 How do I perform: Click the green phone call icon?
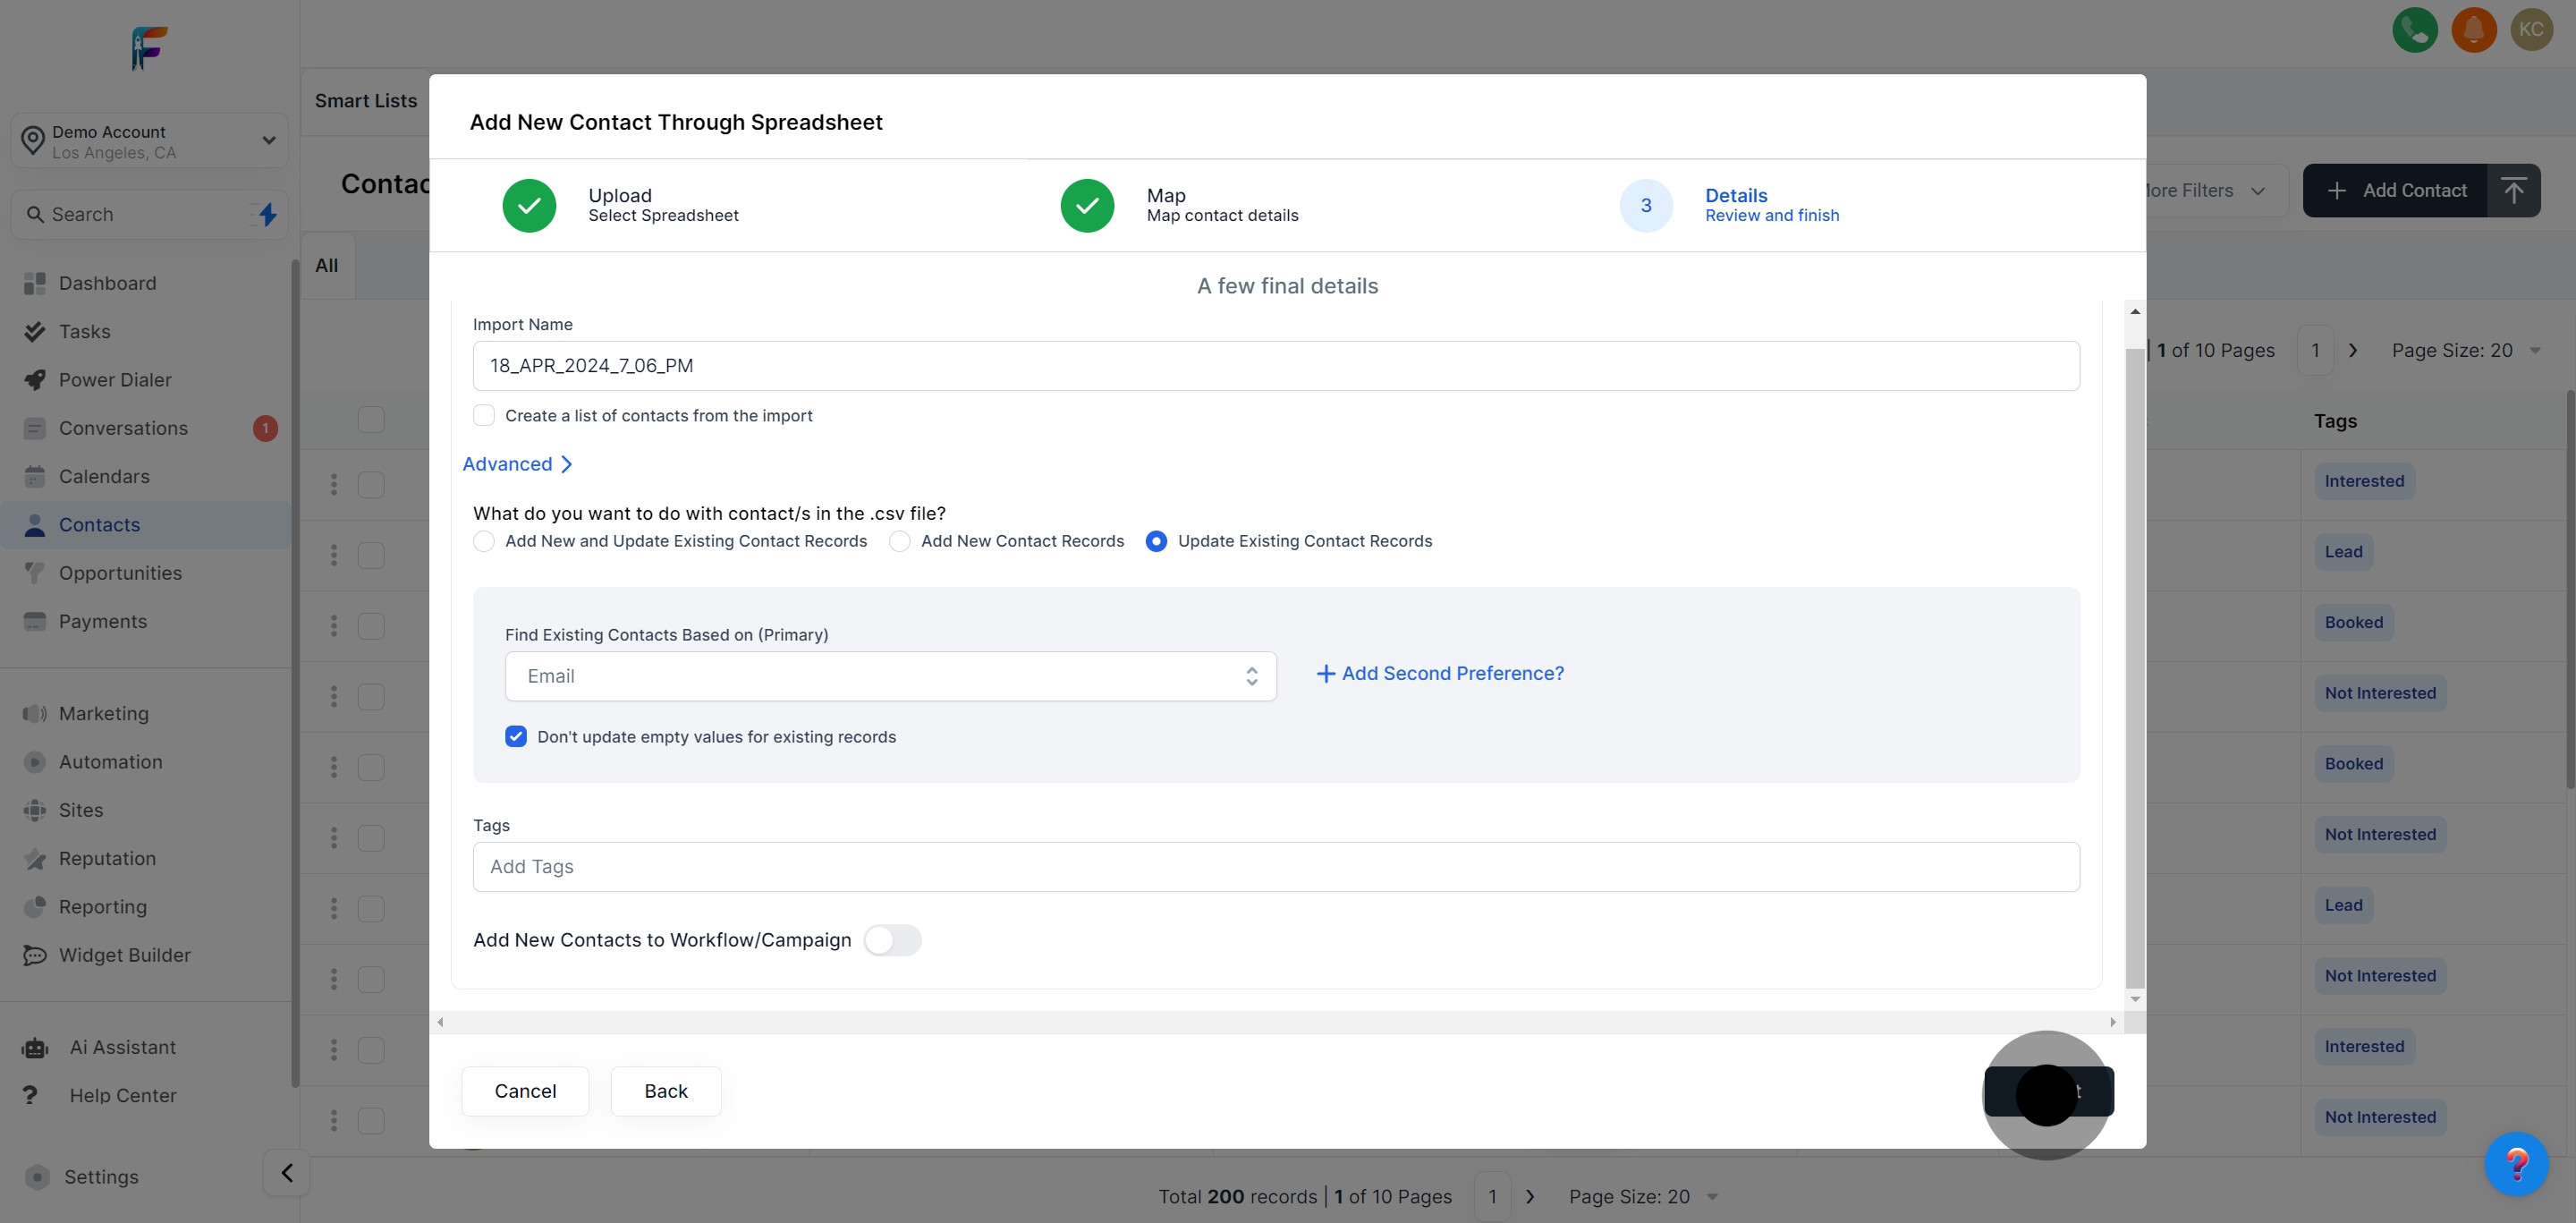(2414, 30)
